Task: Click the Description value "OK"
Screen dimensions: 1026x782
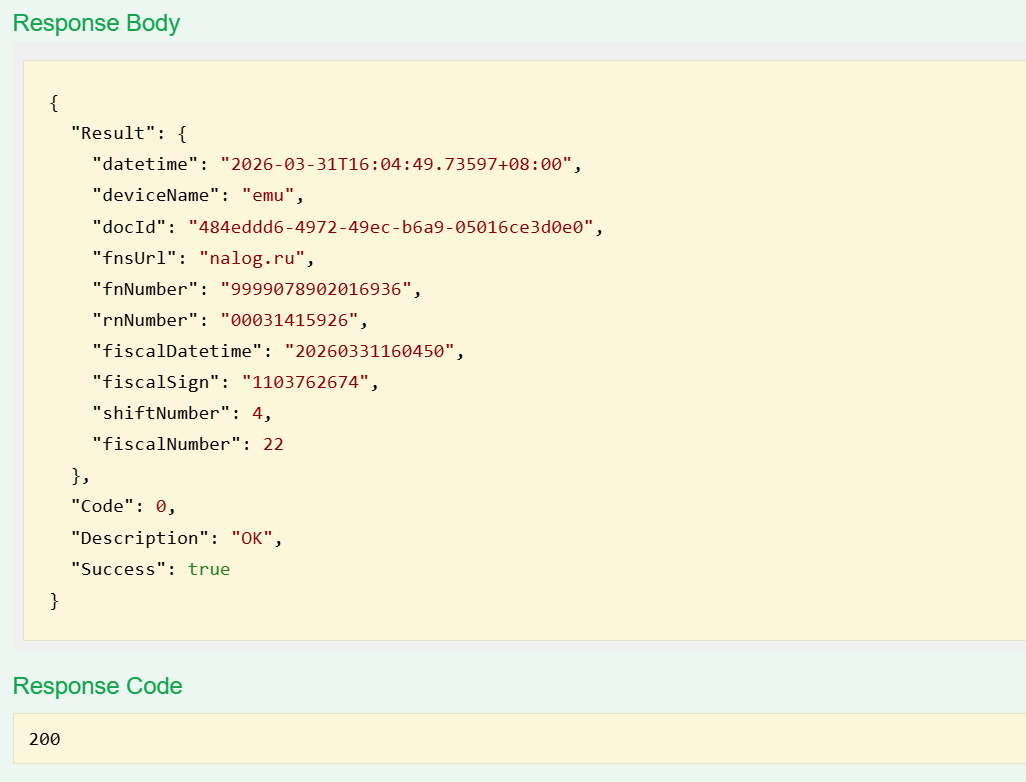Action: [x=252, y=538]
